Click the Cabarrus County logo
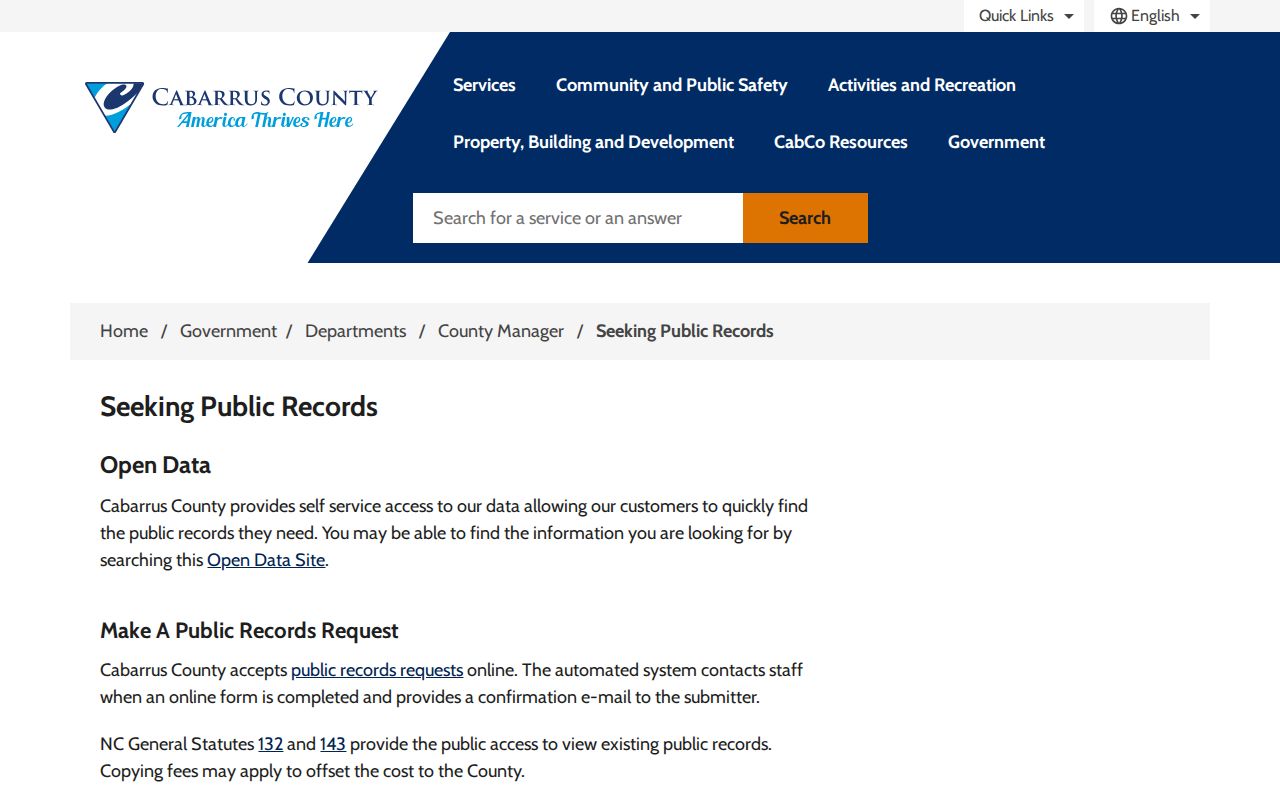The width and height of the screenshot is (1280, 800). [231, 107]
